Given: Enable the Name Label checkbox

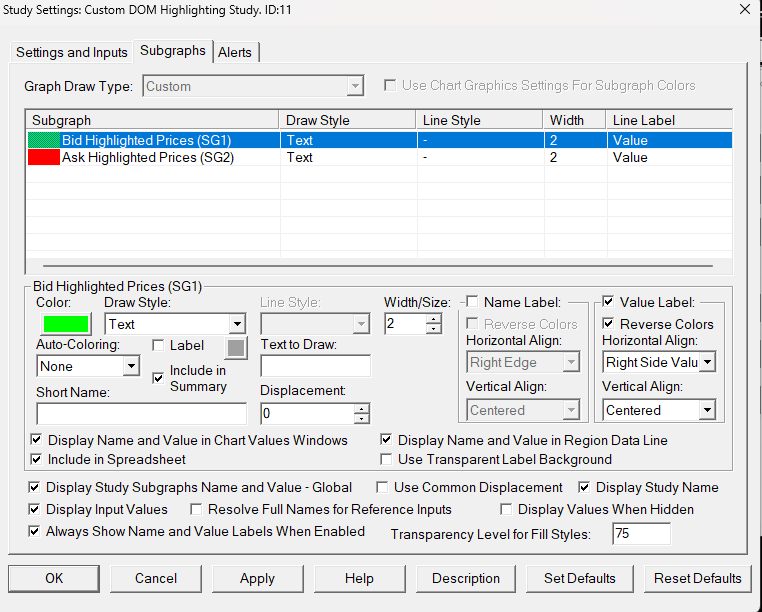Looking at the screenshot, I should point(472,302).
